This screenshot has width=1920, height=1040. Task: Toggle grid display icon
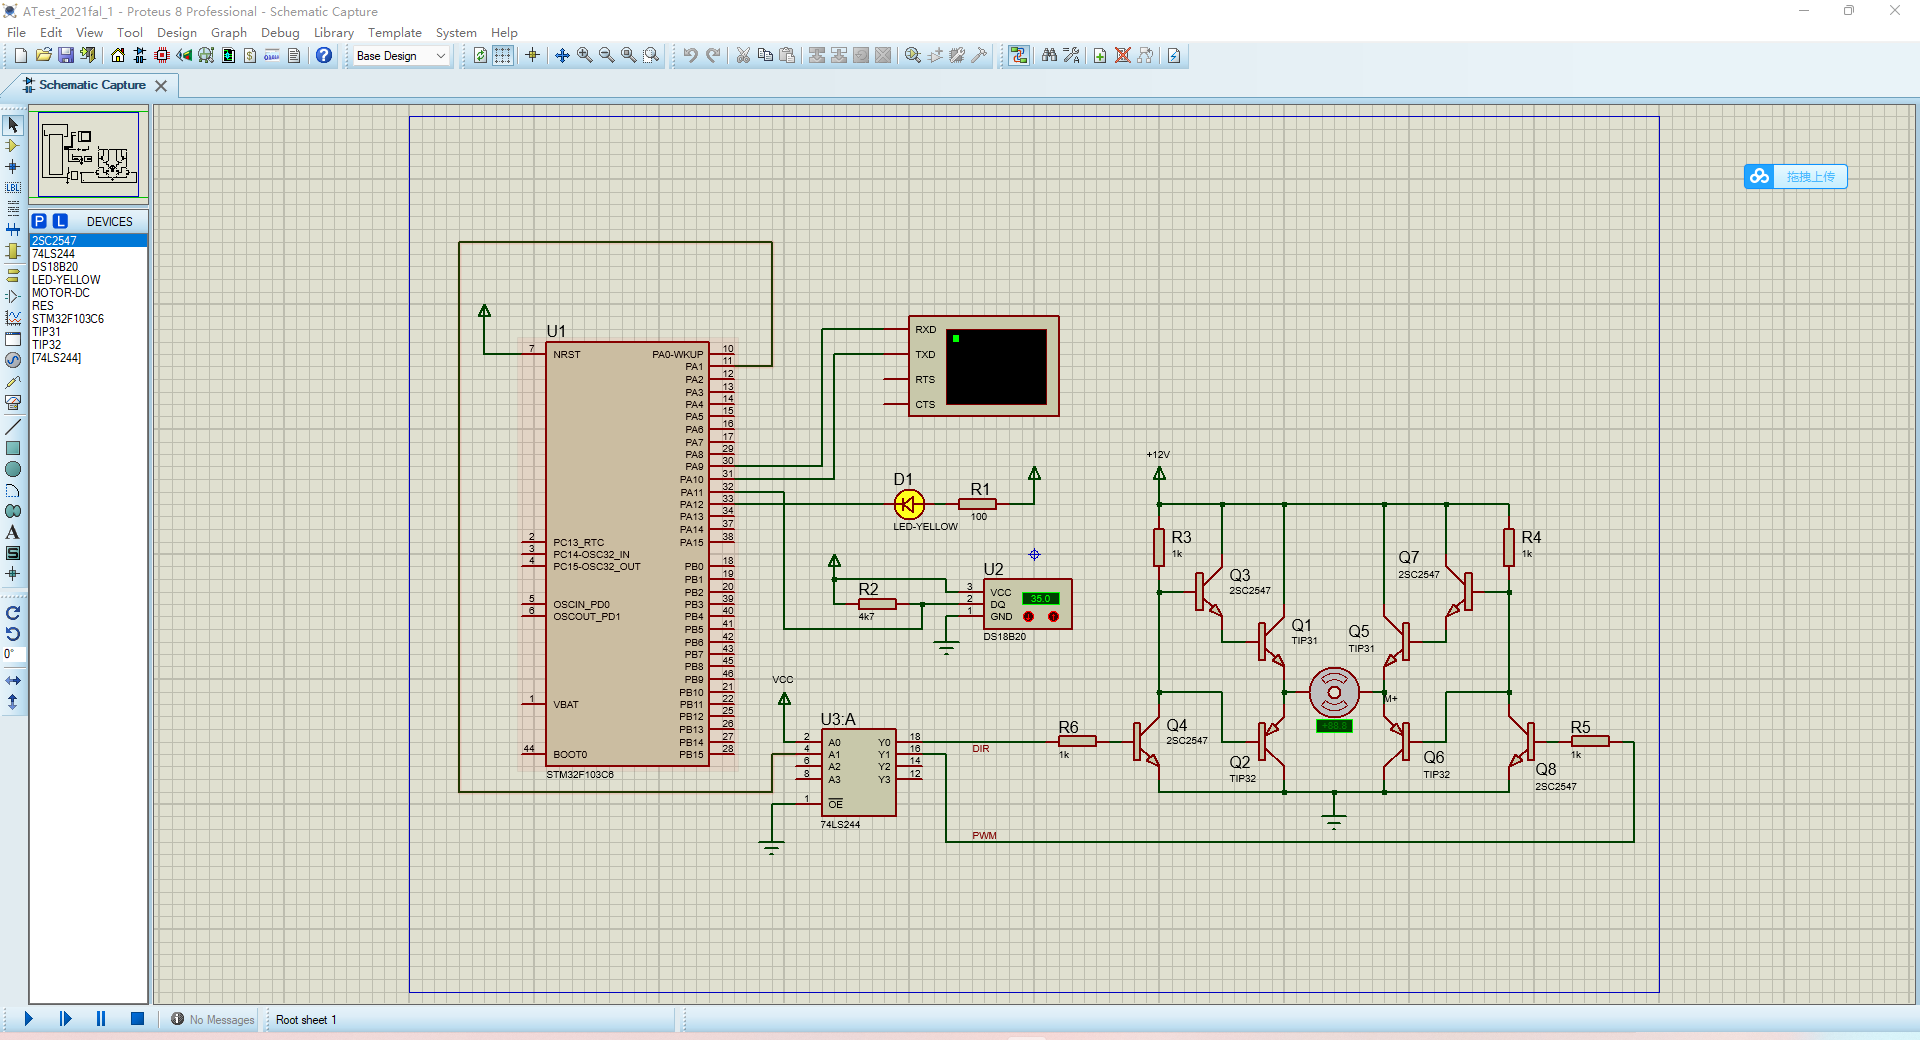pos(503,56)
